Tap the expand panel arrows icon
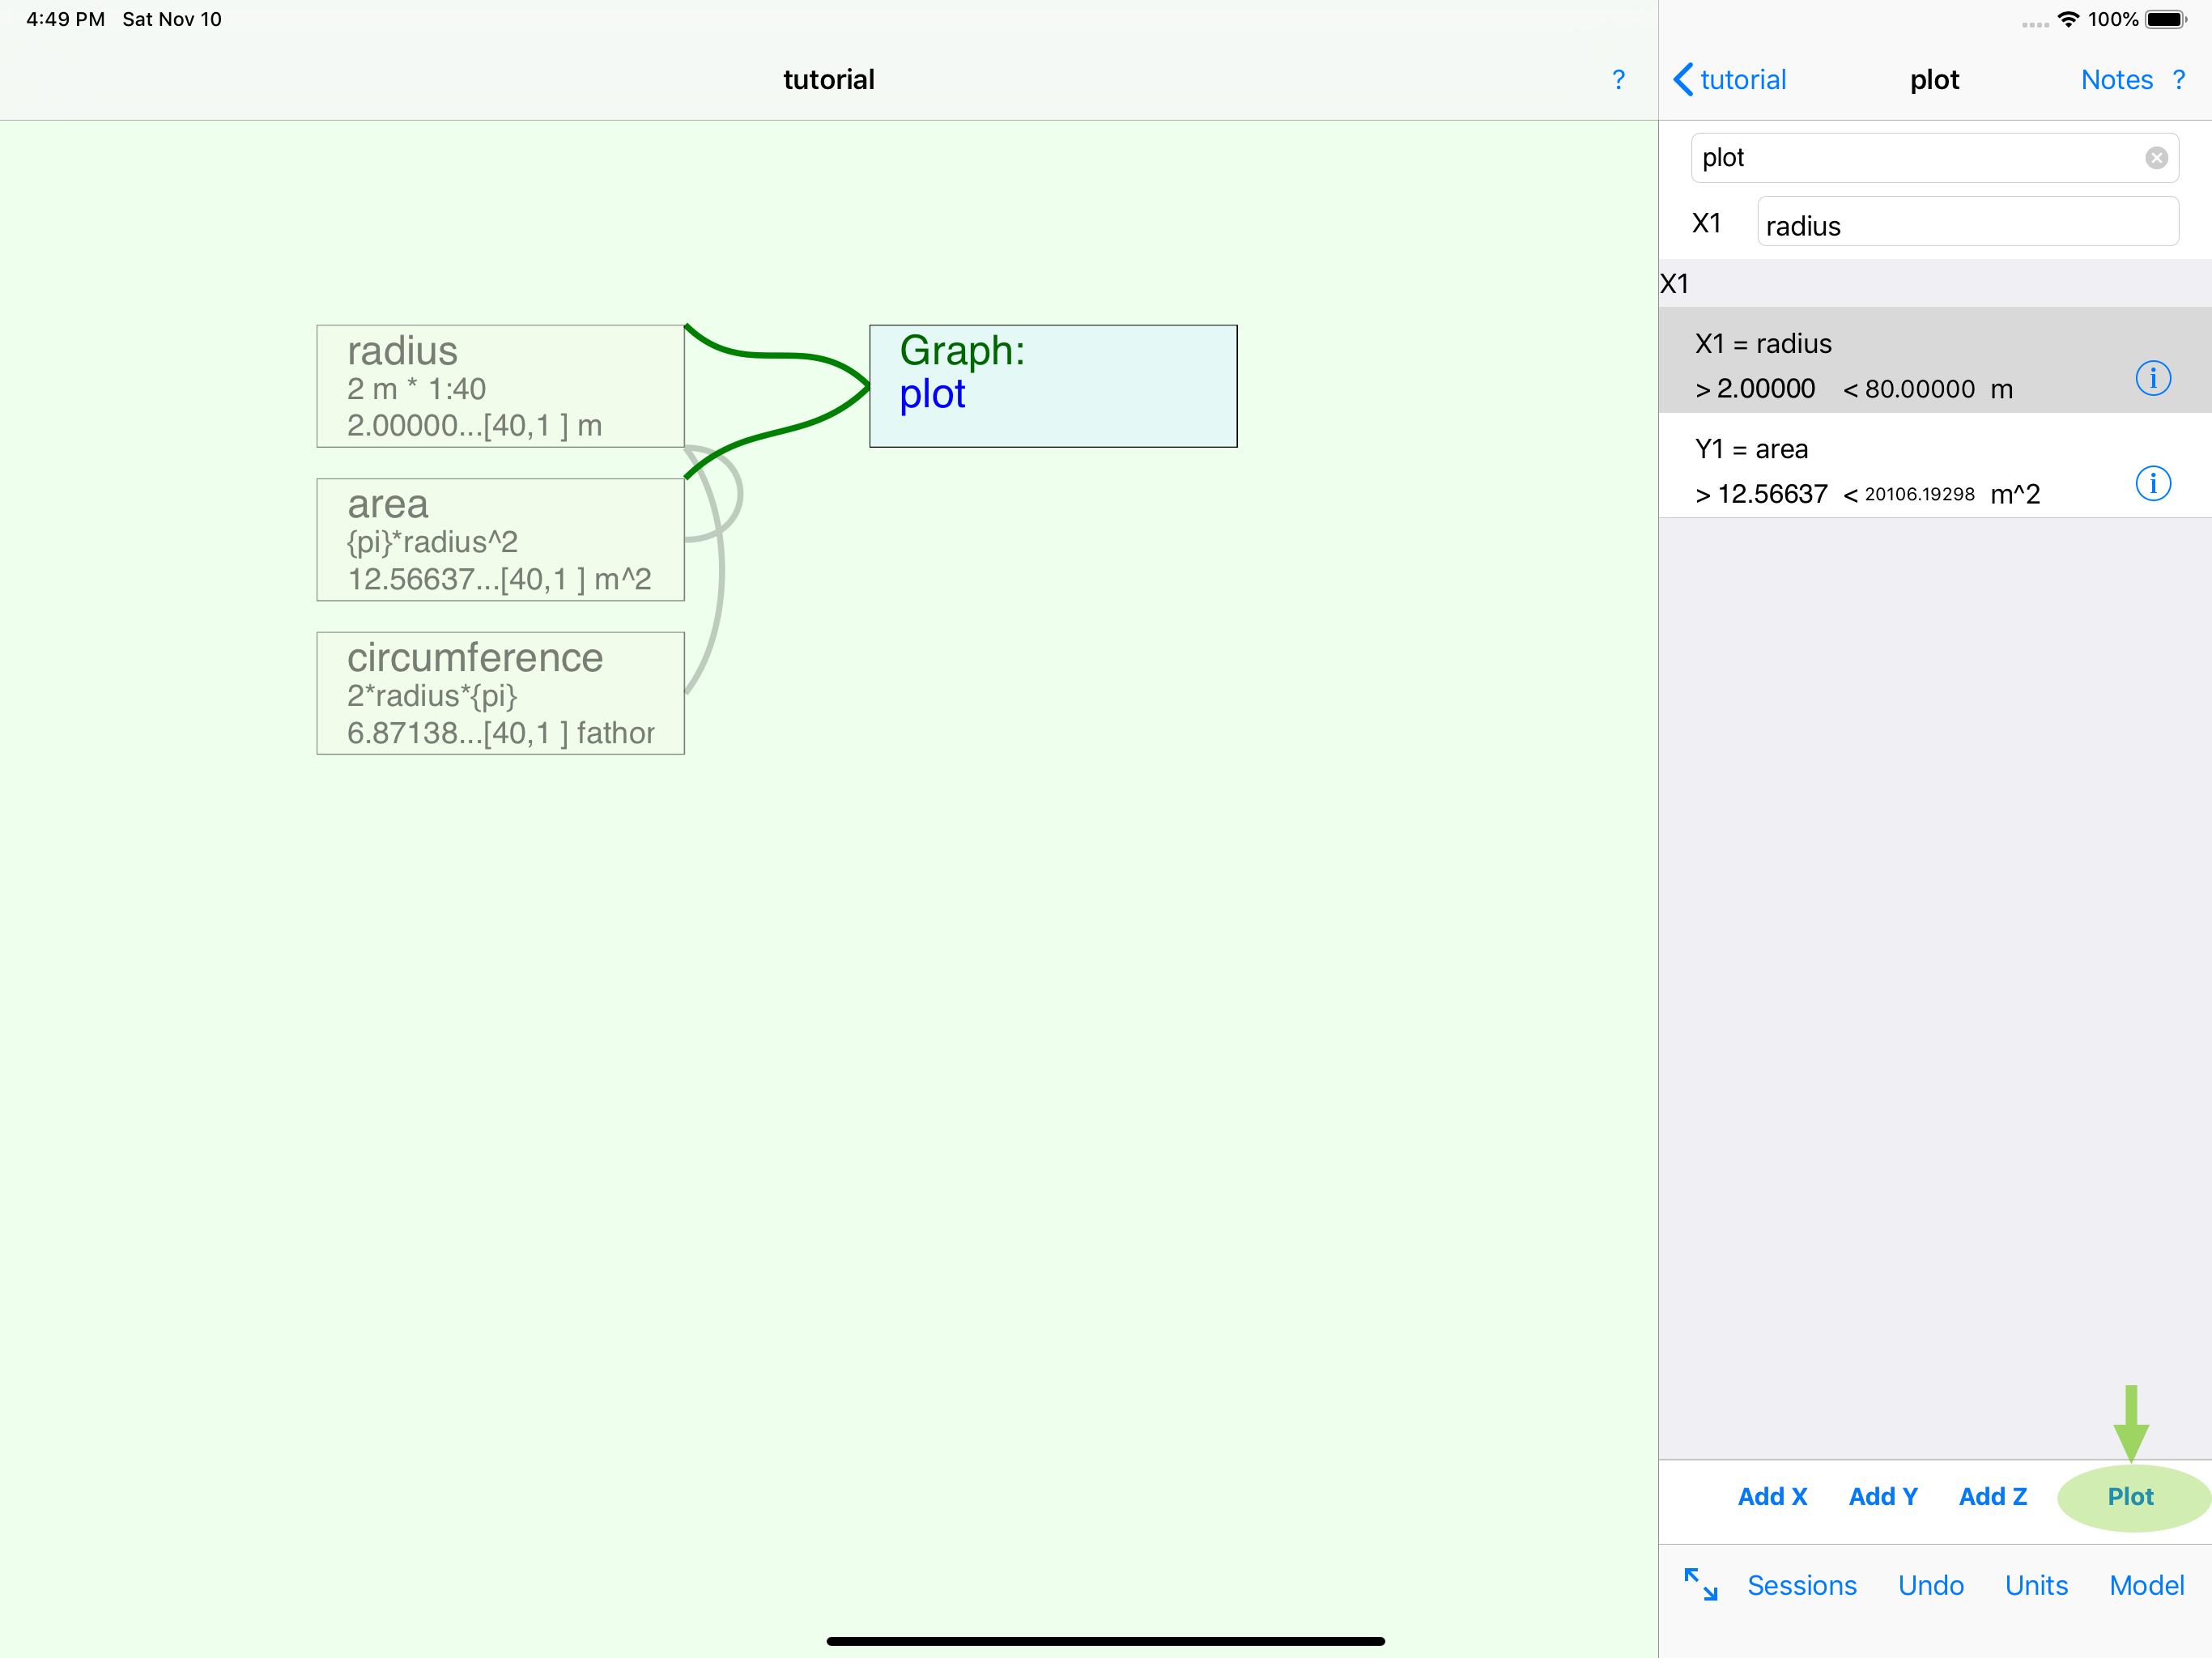 click(x=1700, y=1585)
